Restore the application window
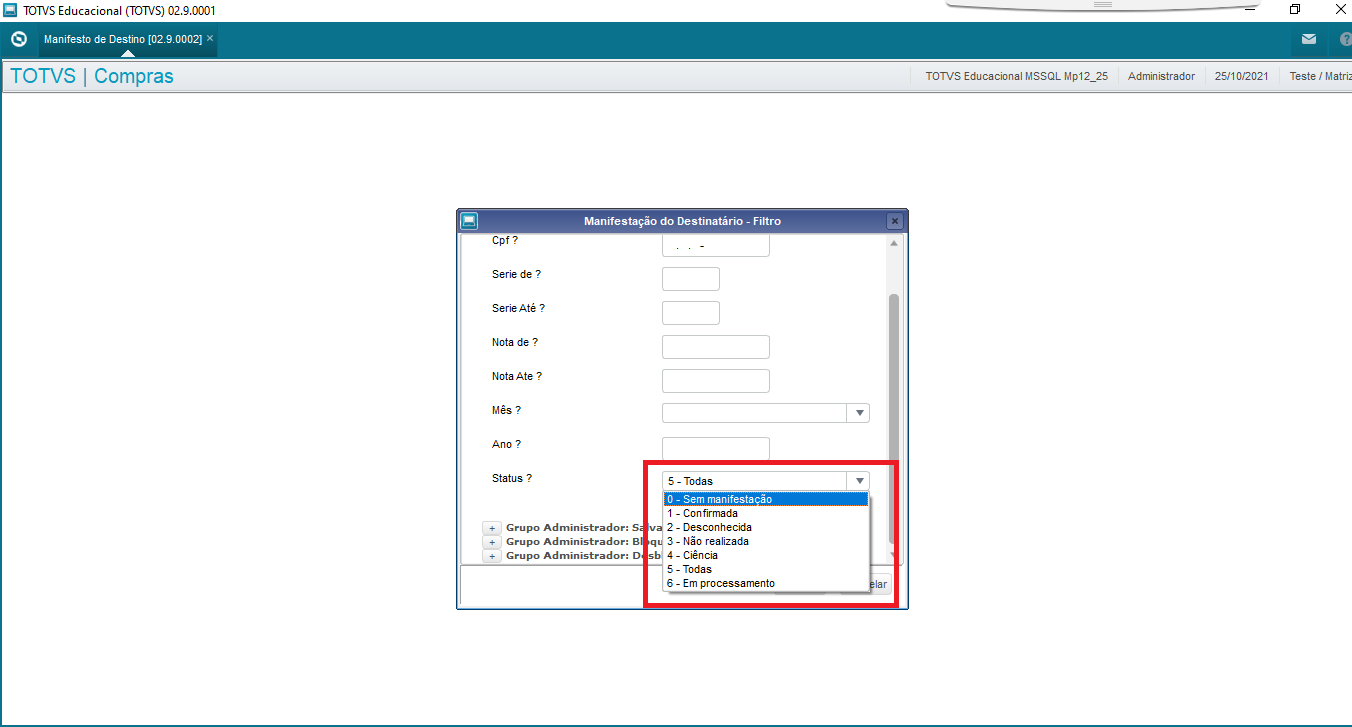 [1295, 9]
